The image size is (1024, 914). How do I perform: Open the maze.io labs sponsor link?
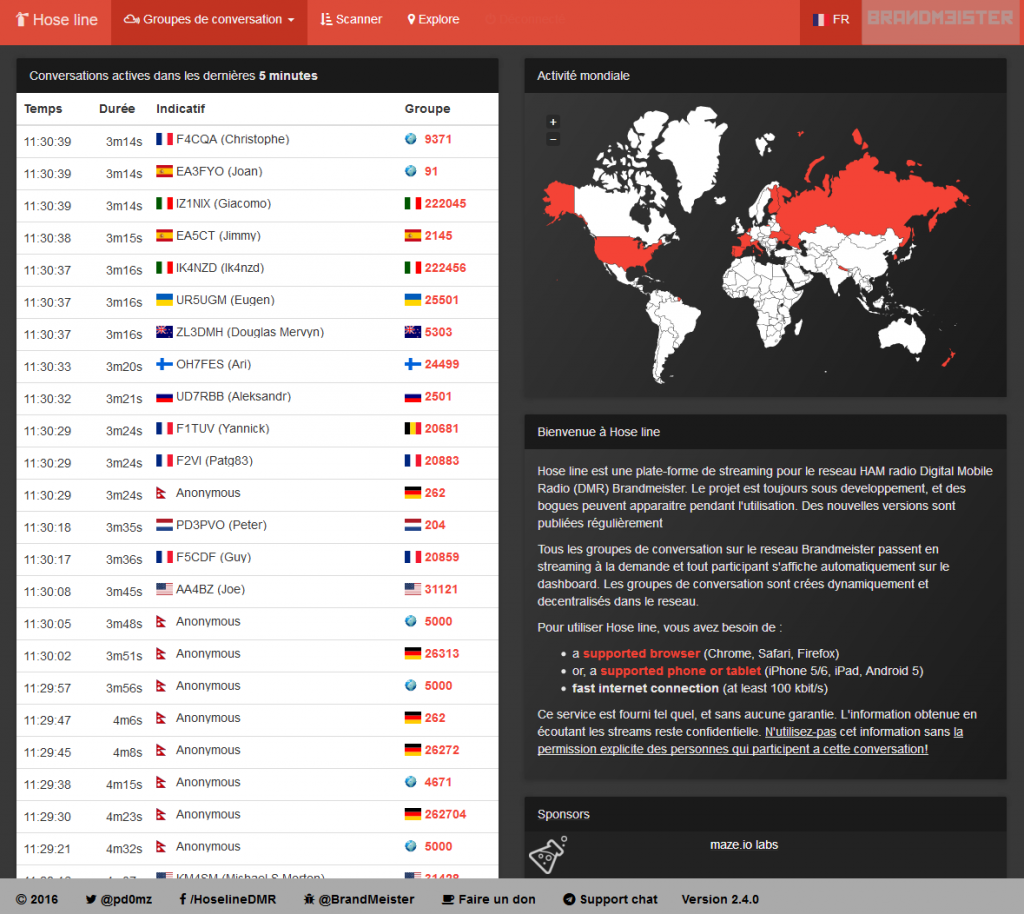tap(744, 845)
